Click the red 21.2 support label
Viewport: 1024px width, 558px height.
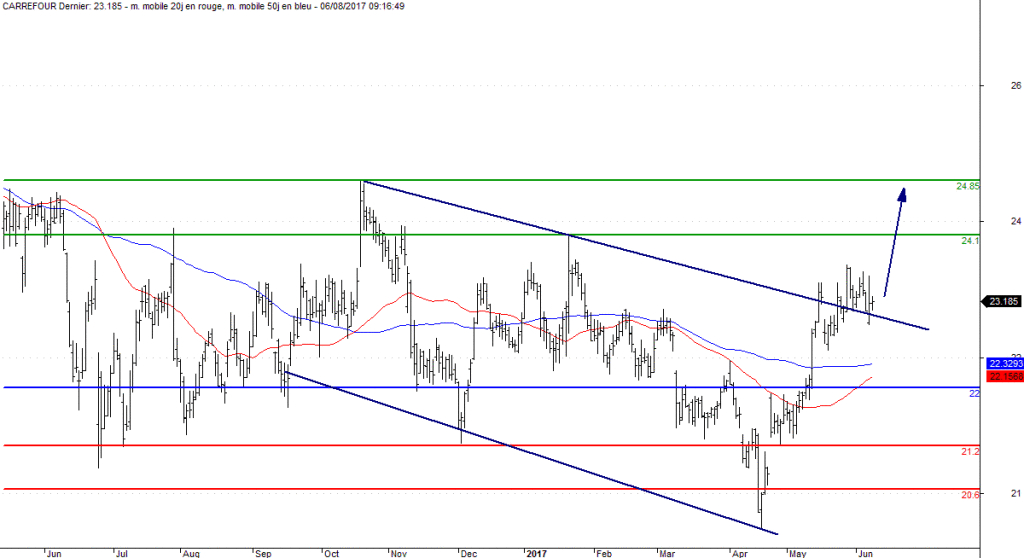(970, 451)
